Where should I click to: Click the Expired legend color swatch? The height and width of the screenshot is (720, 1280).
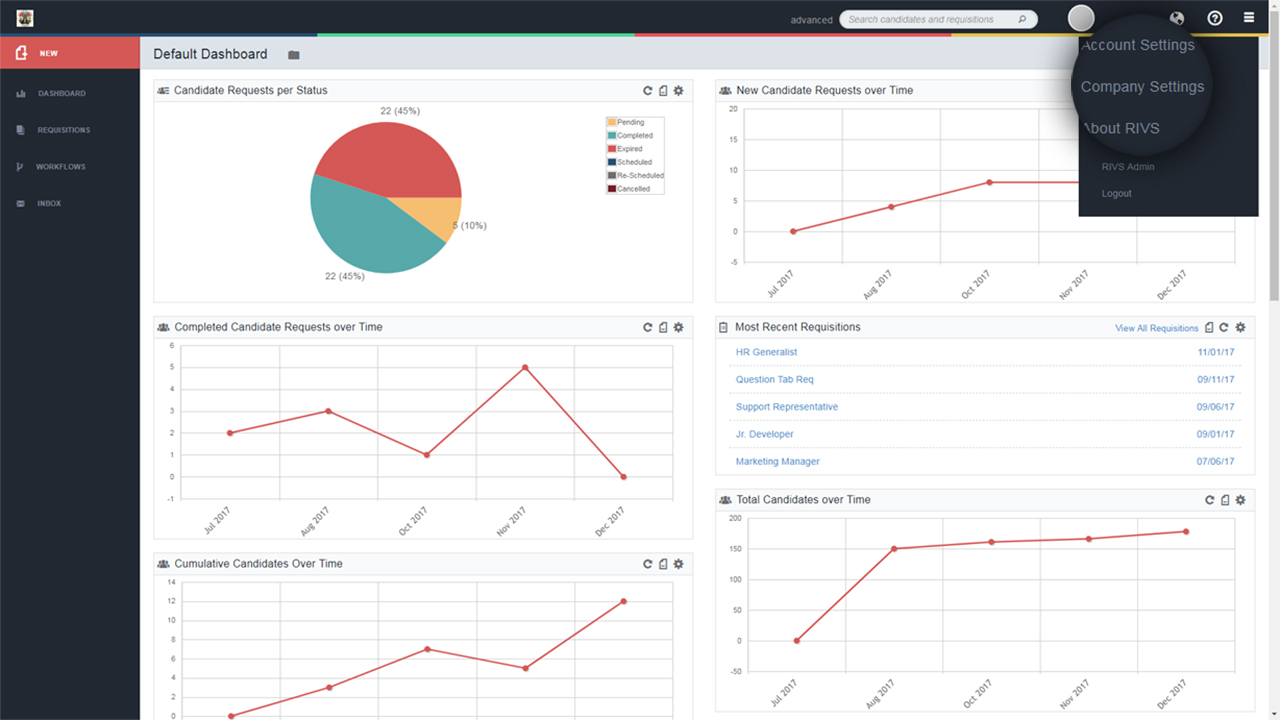pyautogui.click(x=612, y=149)
